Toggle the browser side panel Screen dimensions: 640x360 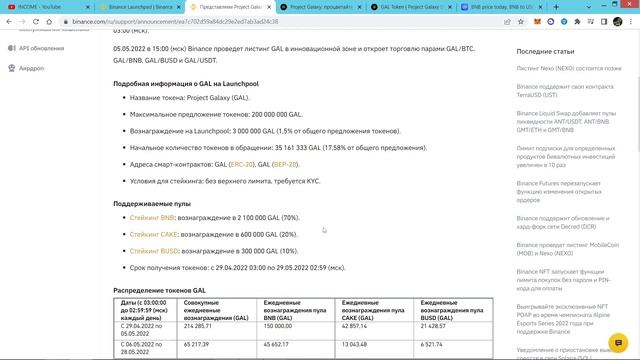click(x=604, y=22)
